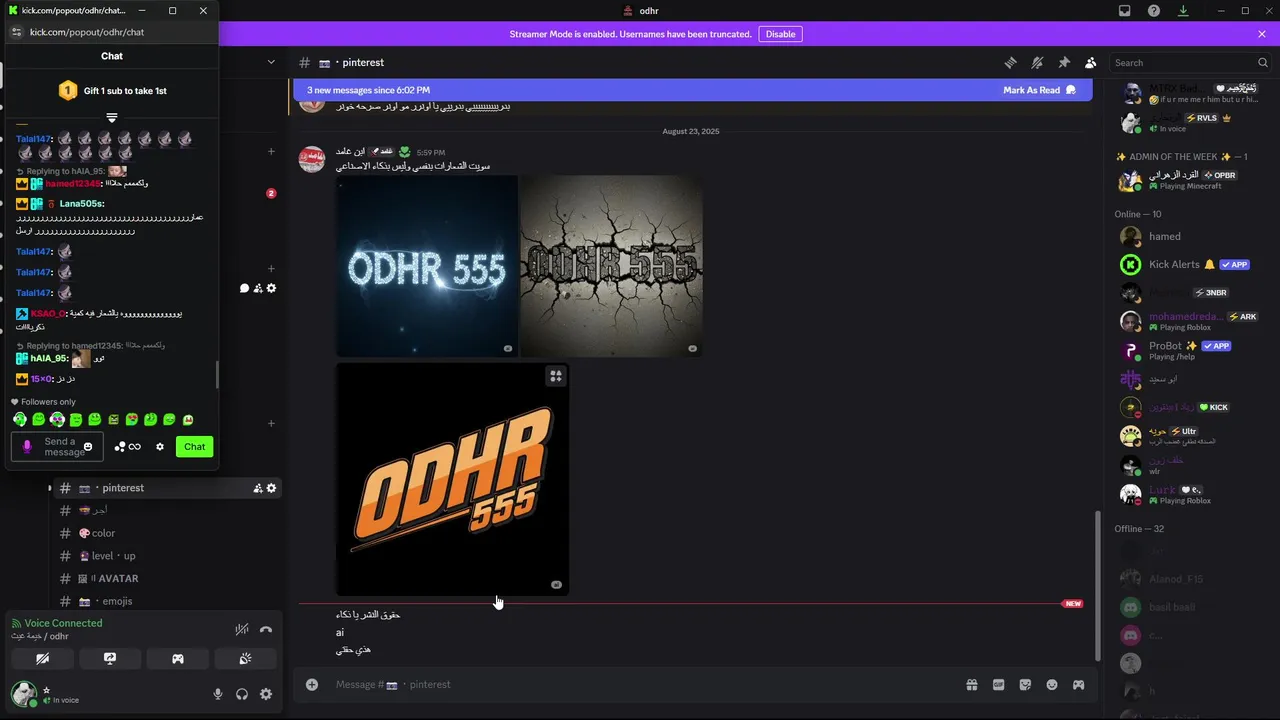1280x720 pixels.
Task: Edit pinterest channel gear icon
Action: pyautogui.click(x=271, y=488)
